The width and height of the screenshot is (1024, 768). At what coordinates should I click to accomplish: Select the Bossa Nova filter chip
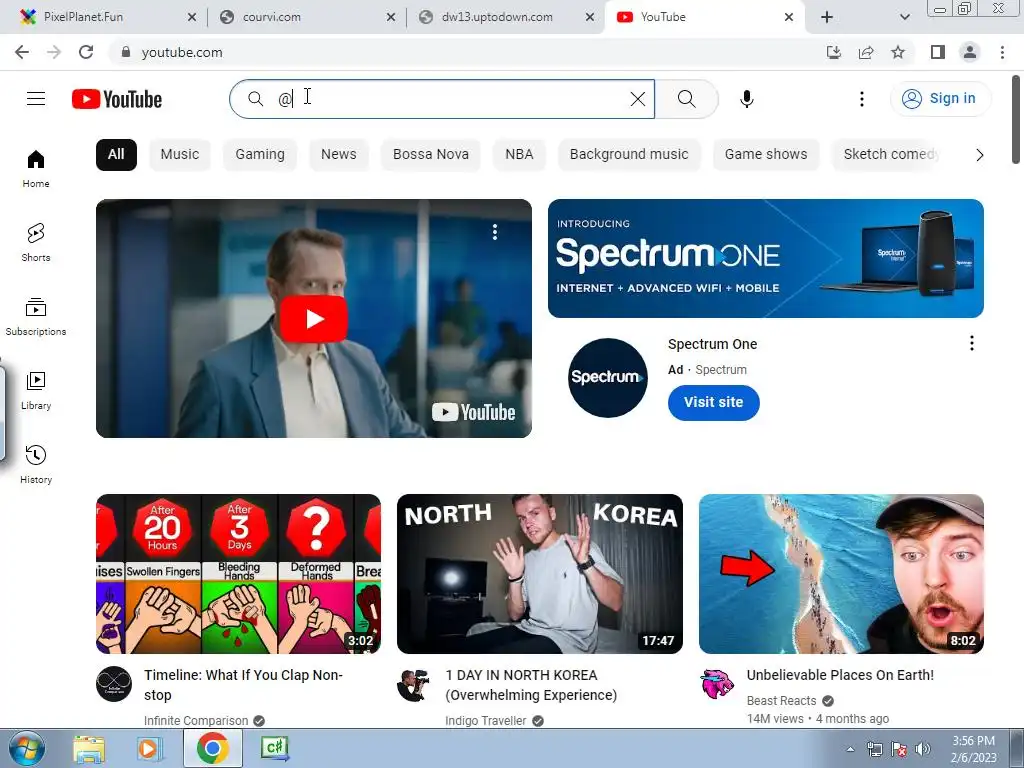(x=431, y=155)
